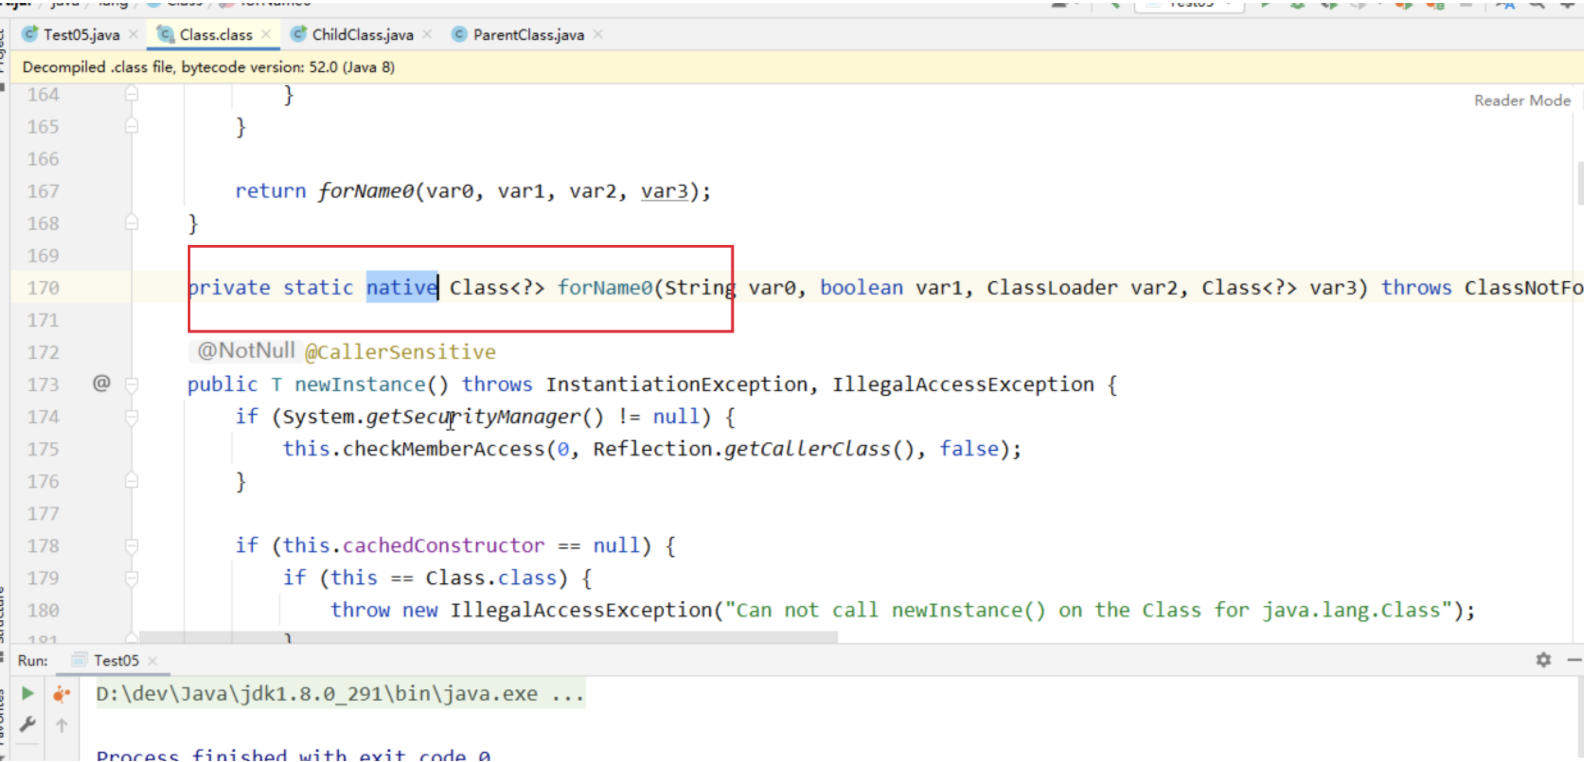1584x762 pixels.
Task: Click the boolean keyword on line 170
Action: [861, 288]
